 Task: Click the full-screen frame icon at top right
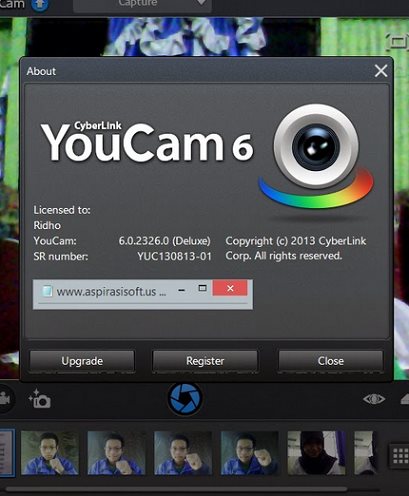[x=397, y=42]
